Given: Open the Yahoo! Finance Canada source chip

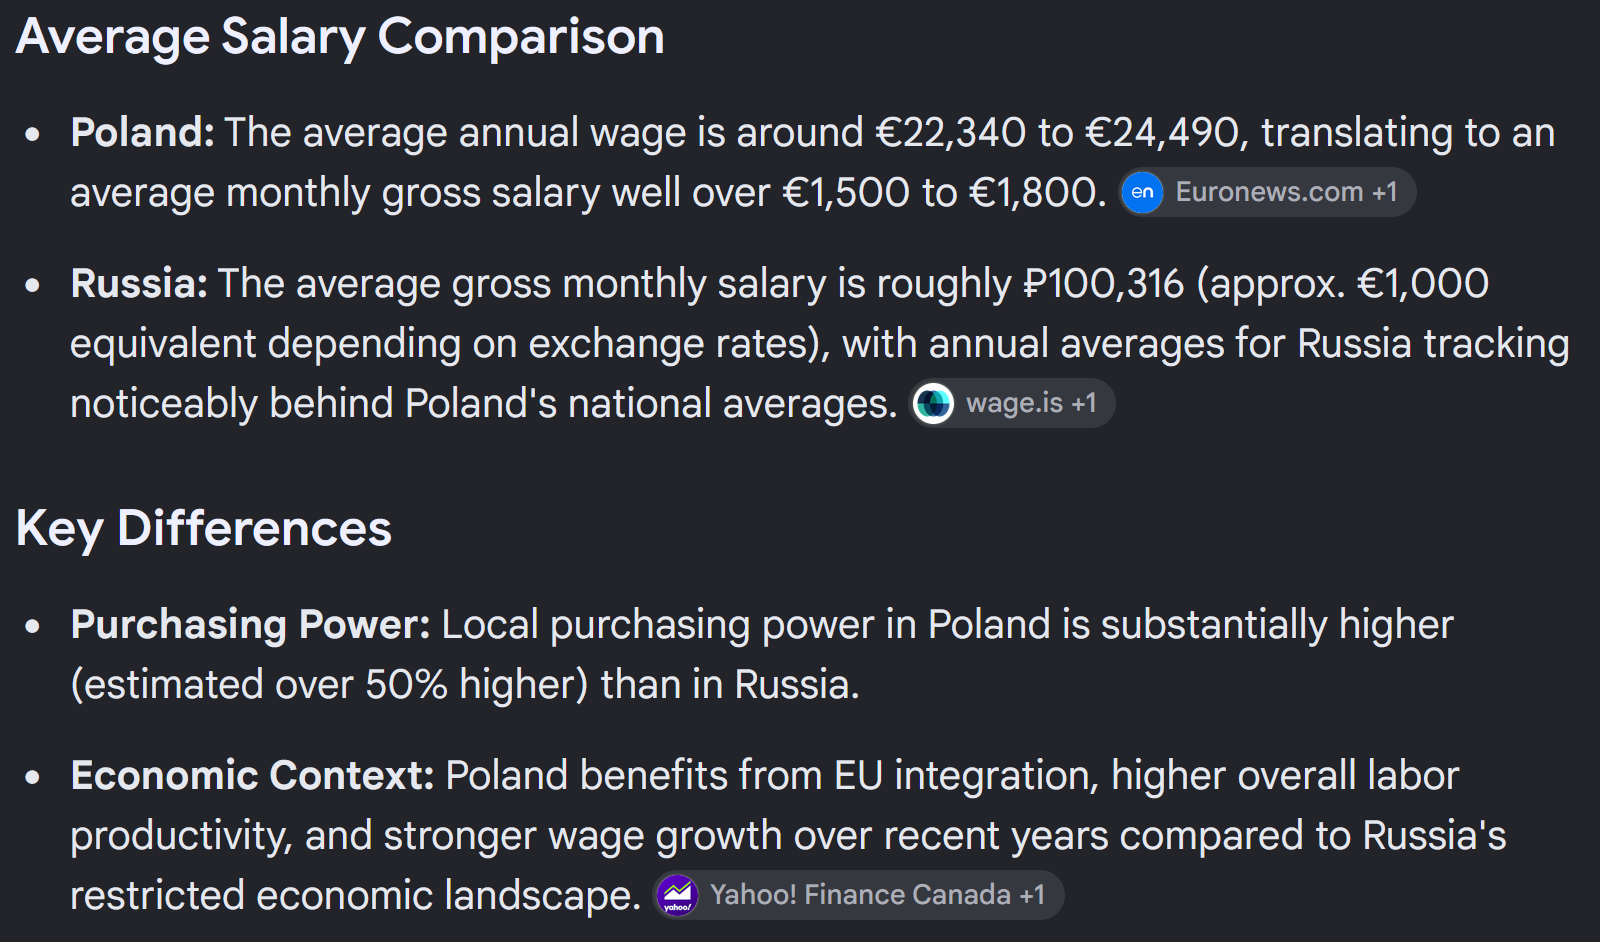Looking at the screenshot, I should [859, 895].
